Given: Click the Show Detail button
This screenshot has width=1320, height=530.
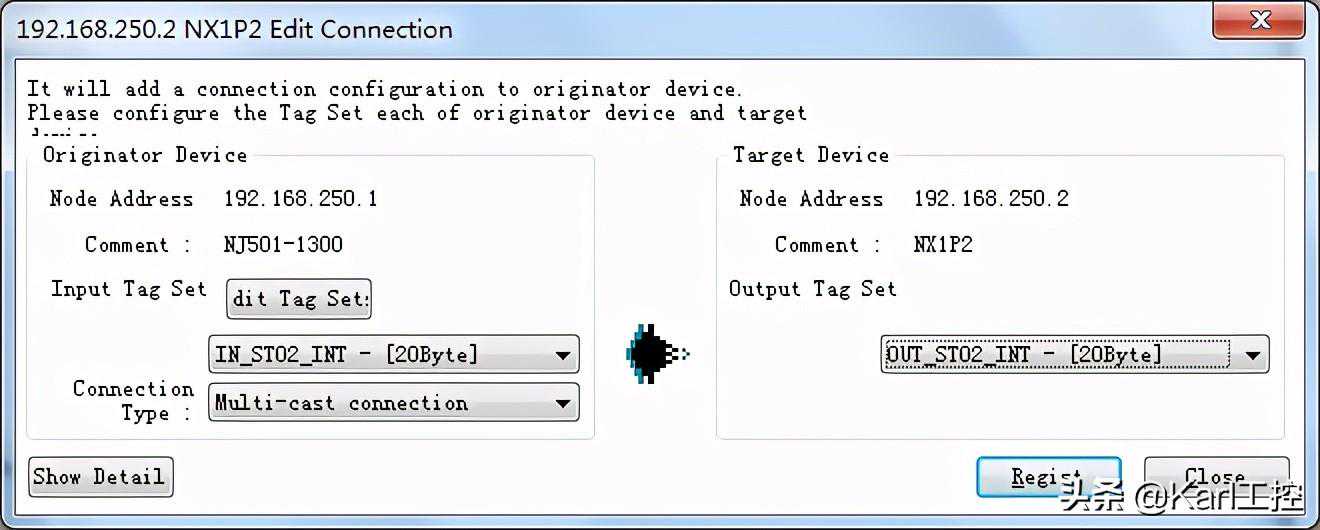Looking at the screenshot, I should click(101, 477).
